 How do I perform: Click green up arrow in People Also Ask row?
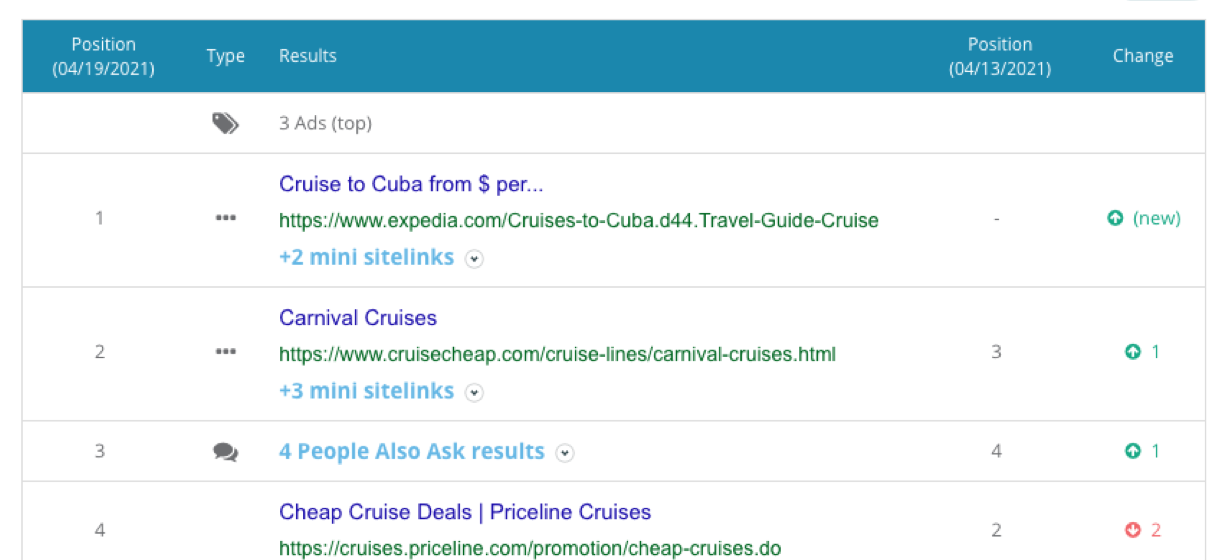(1133, 452)
